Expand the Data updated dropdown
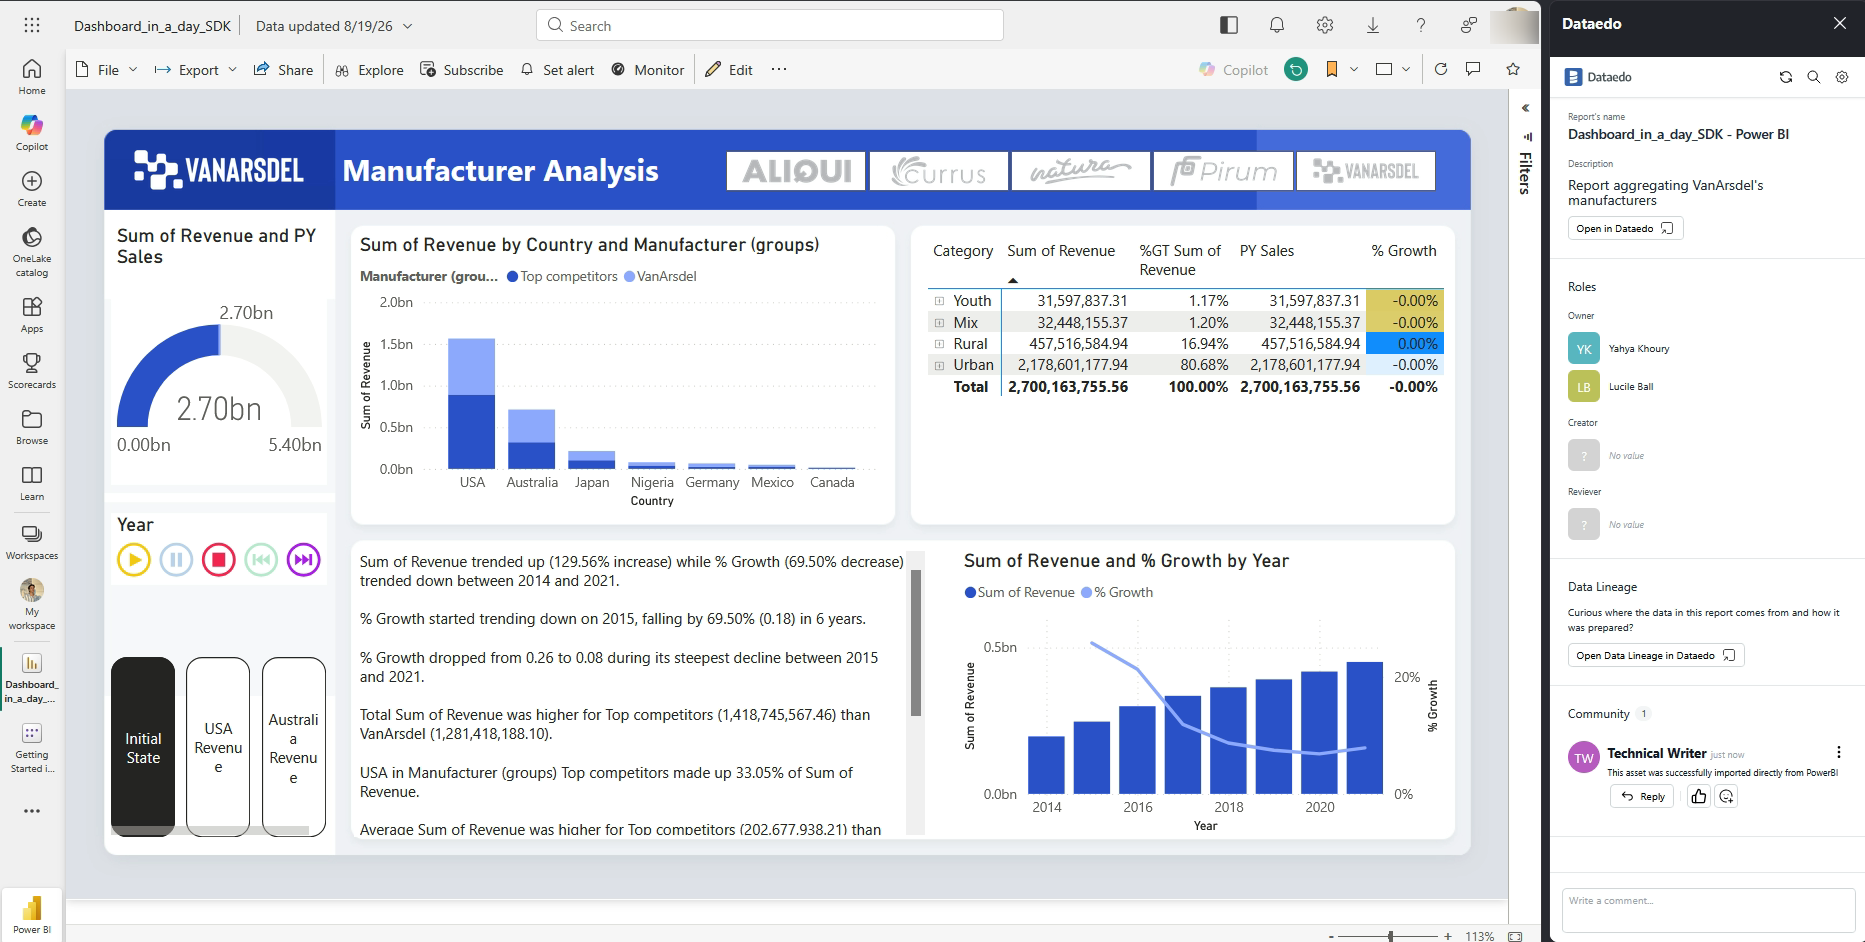 [407, 26]
